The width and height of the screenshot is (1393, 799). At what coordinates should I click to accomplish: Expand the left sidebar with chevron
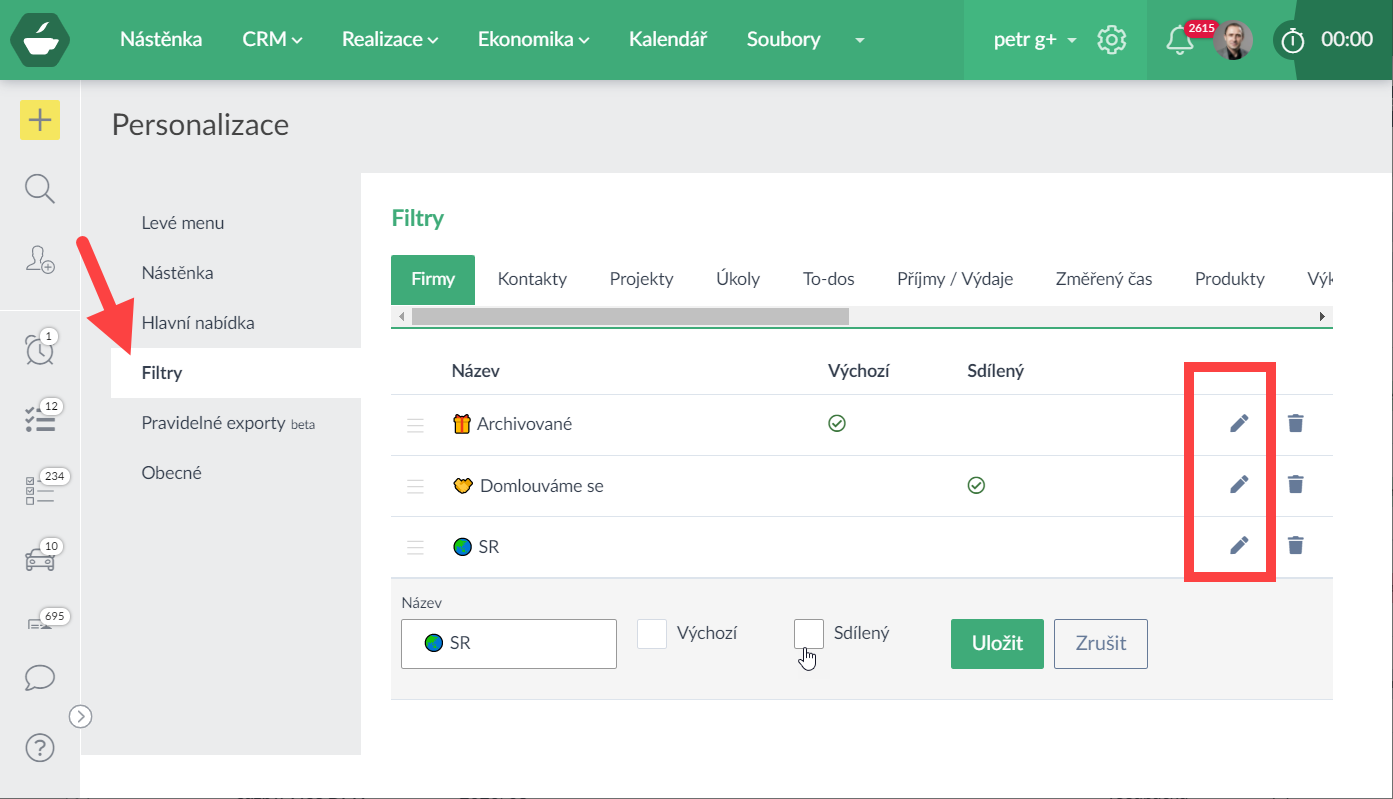(81, 716)
